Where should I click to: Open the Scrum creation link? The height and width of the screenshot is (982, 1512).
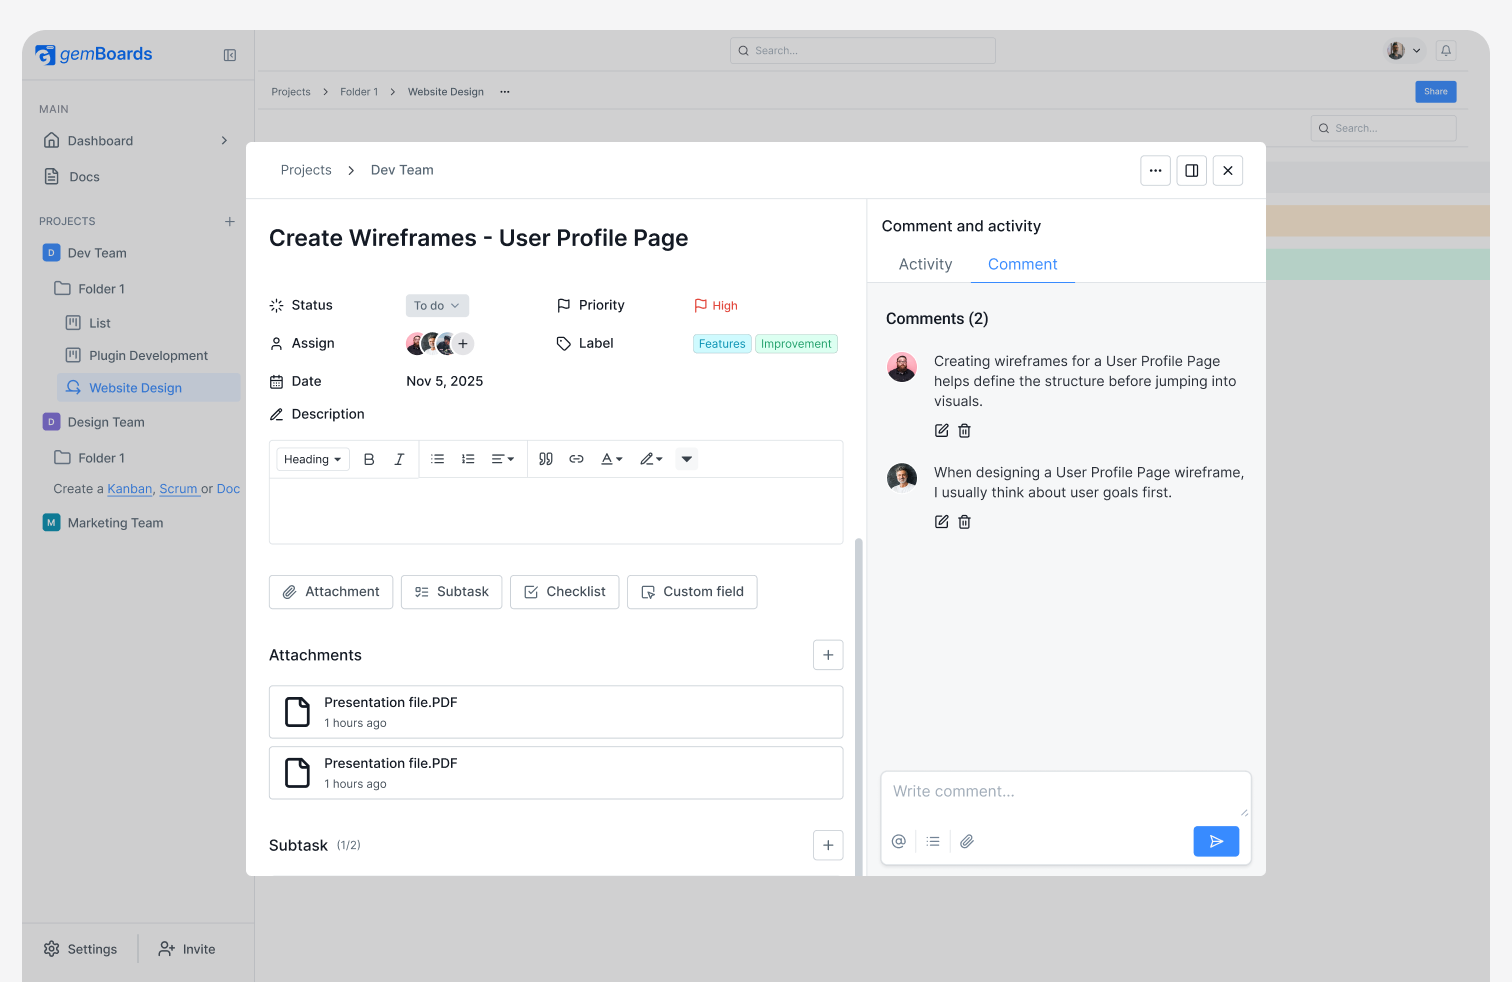(x=179, y=489)
